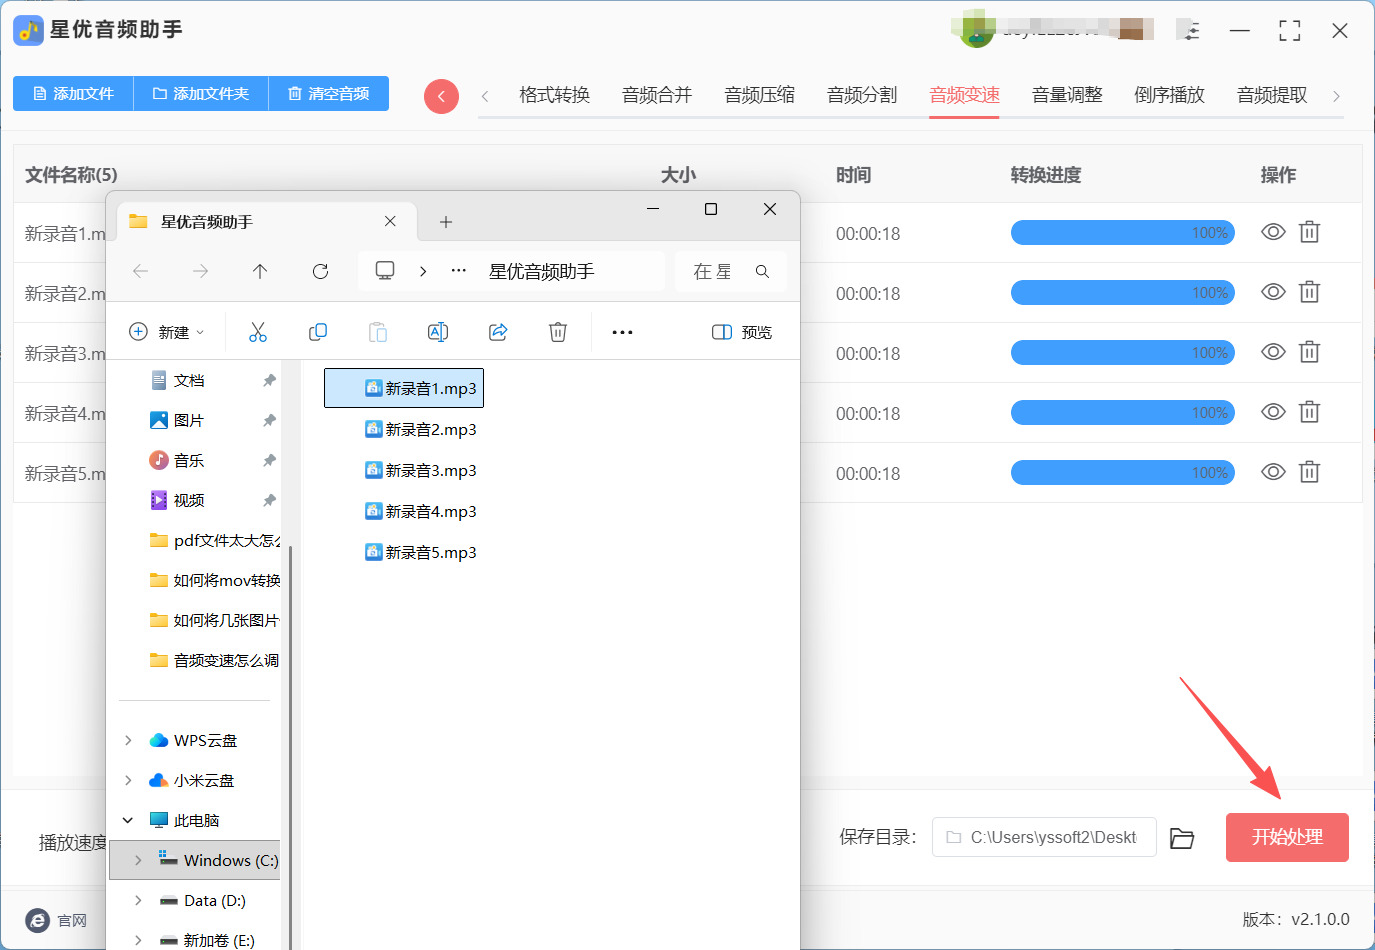The width and height of the screenshot is (1375, 950).
Task: Refresh the Explorer folder view
Action: (x=320, y=271)
